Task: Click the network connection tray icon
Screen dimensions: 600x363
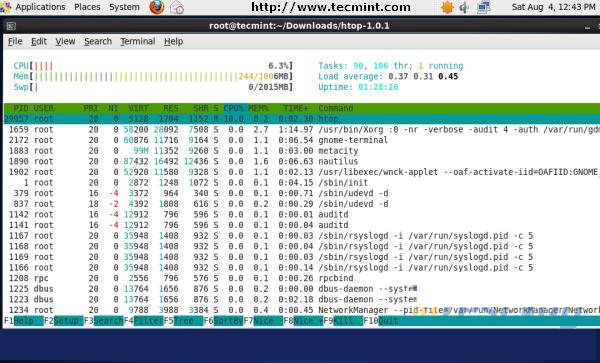Action: pyautogui.click(x=484, y=7)
